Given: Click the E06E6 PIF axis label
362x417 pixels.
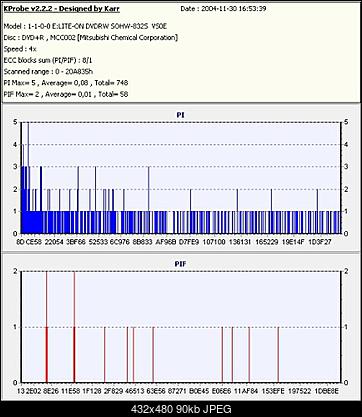Looking at the screenshot, I should coord(222,391).
